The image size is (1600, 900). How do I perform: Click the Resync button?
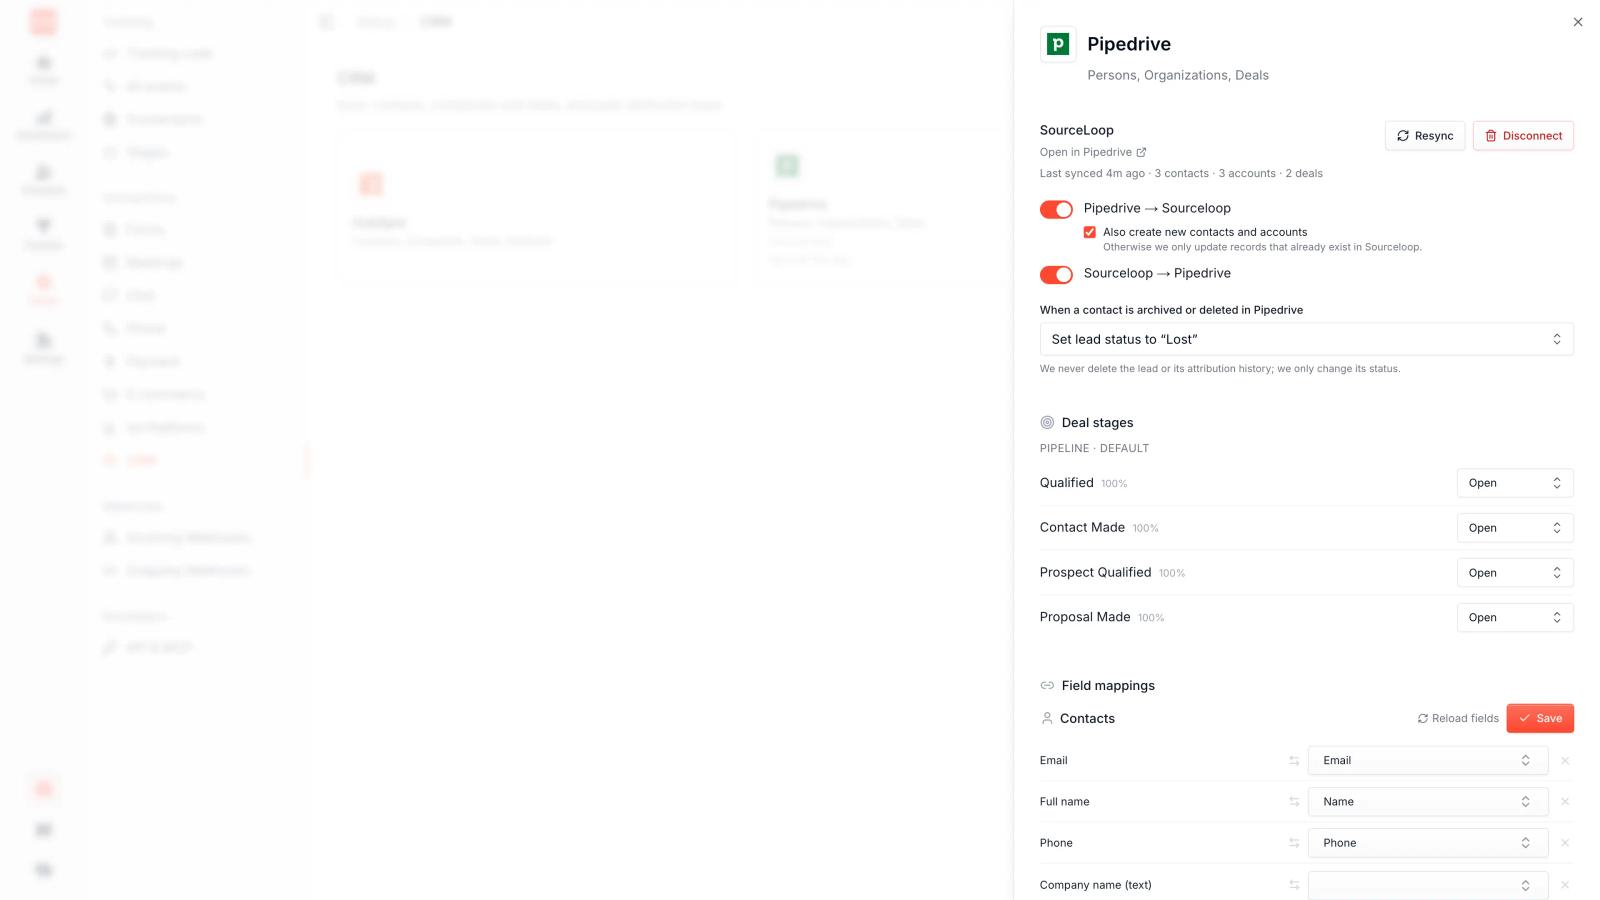[1425, 136]
